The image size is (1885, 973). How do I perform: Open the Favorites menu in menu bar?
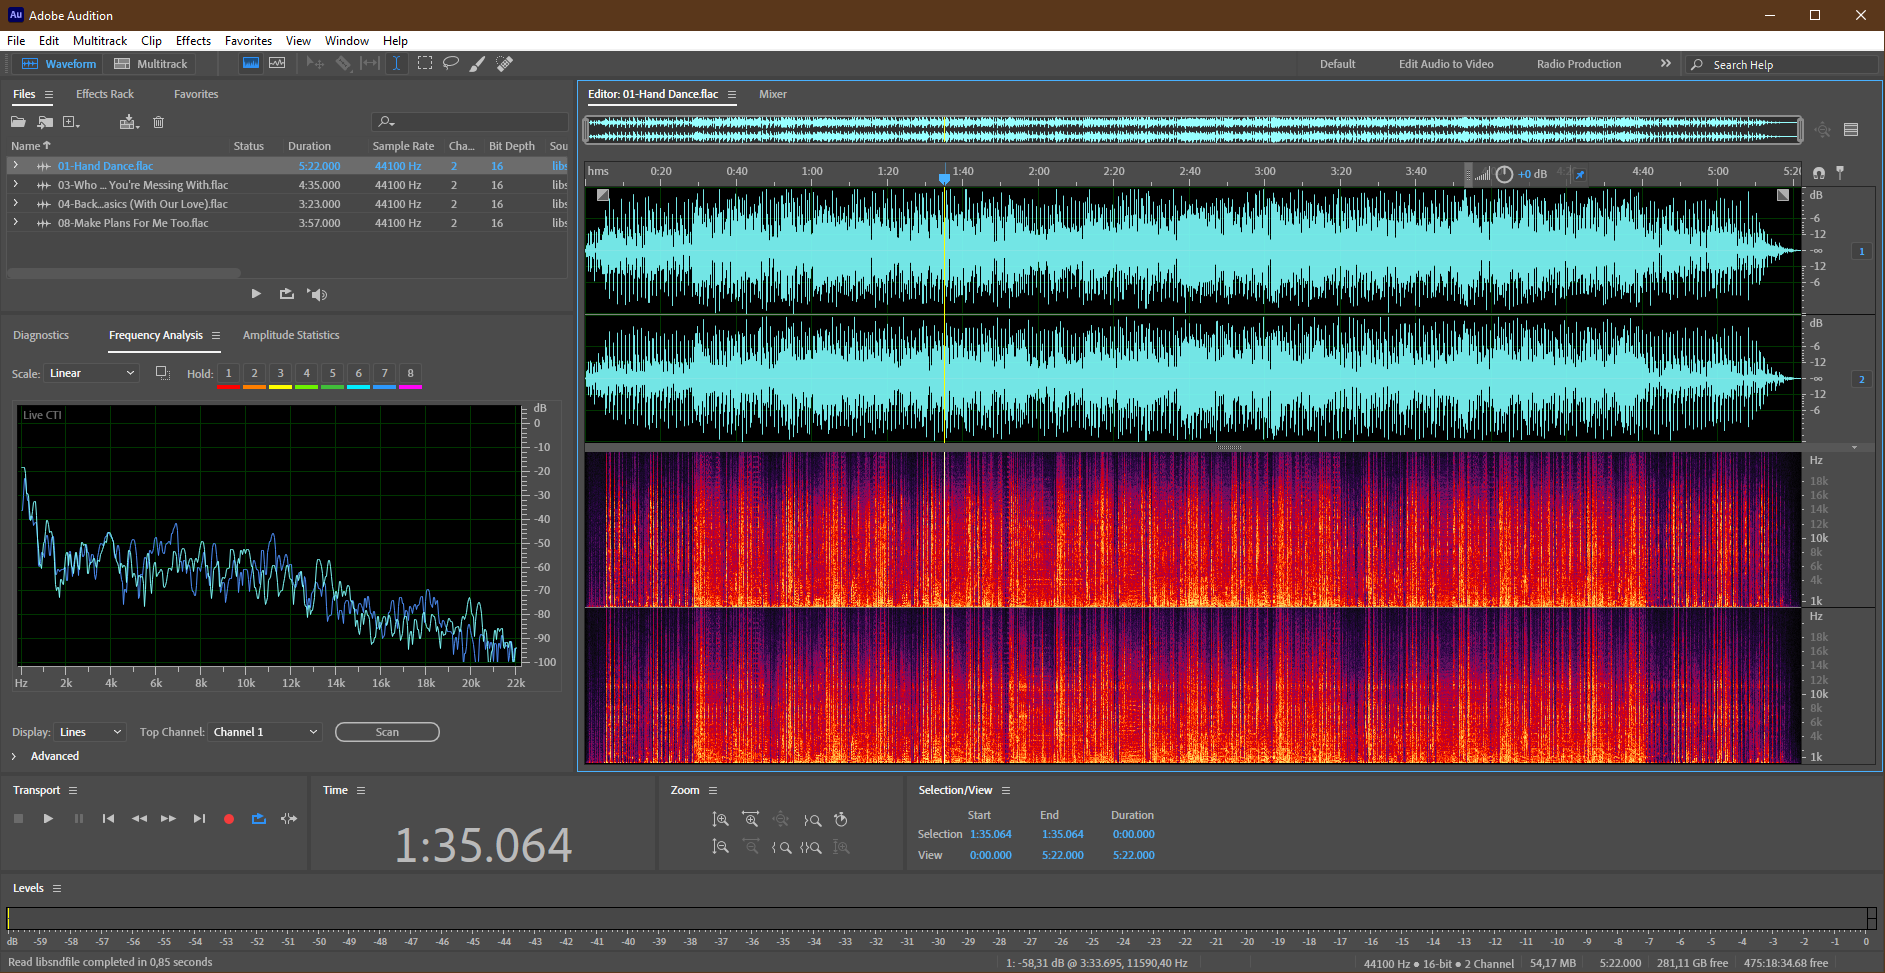(248, 41)
